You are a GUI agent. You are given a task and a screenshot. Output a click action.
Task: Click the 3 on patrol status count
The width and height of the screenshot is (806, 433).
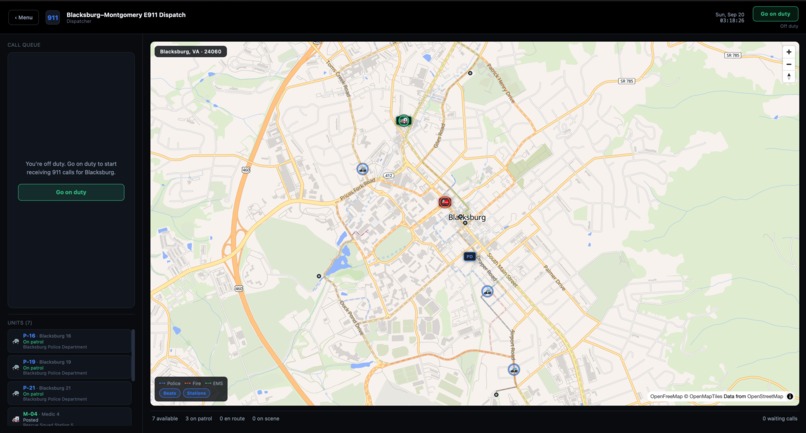[x=199, y=419]
